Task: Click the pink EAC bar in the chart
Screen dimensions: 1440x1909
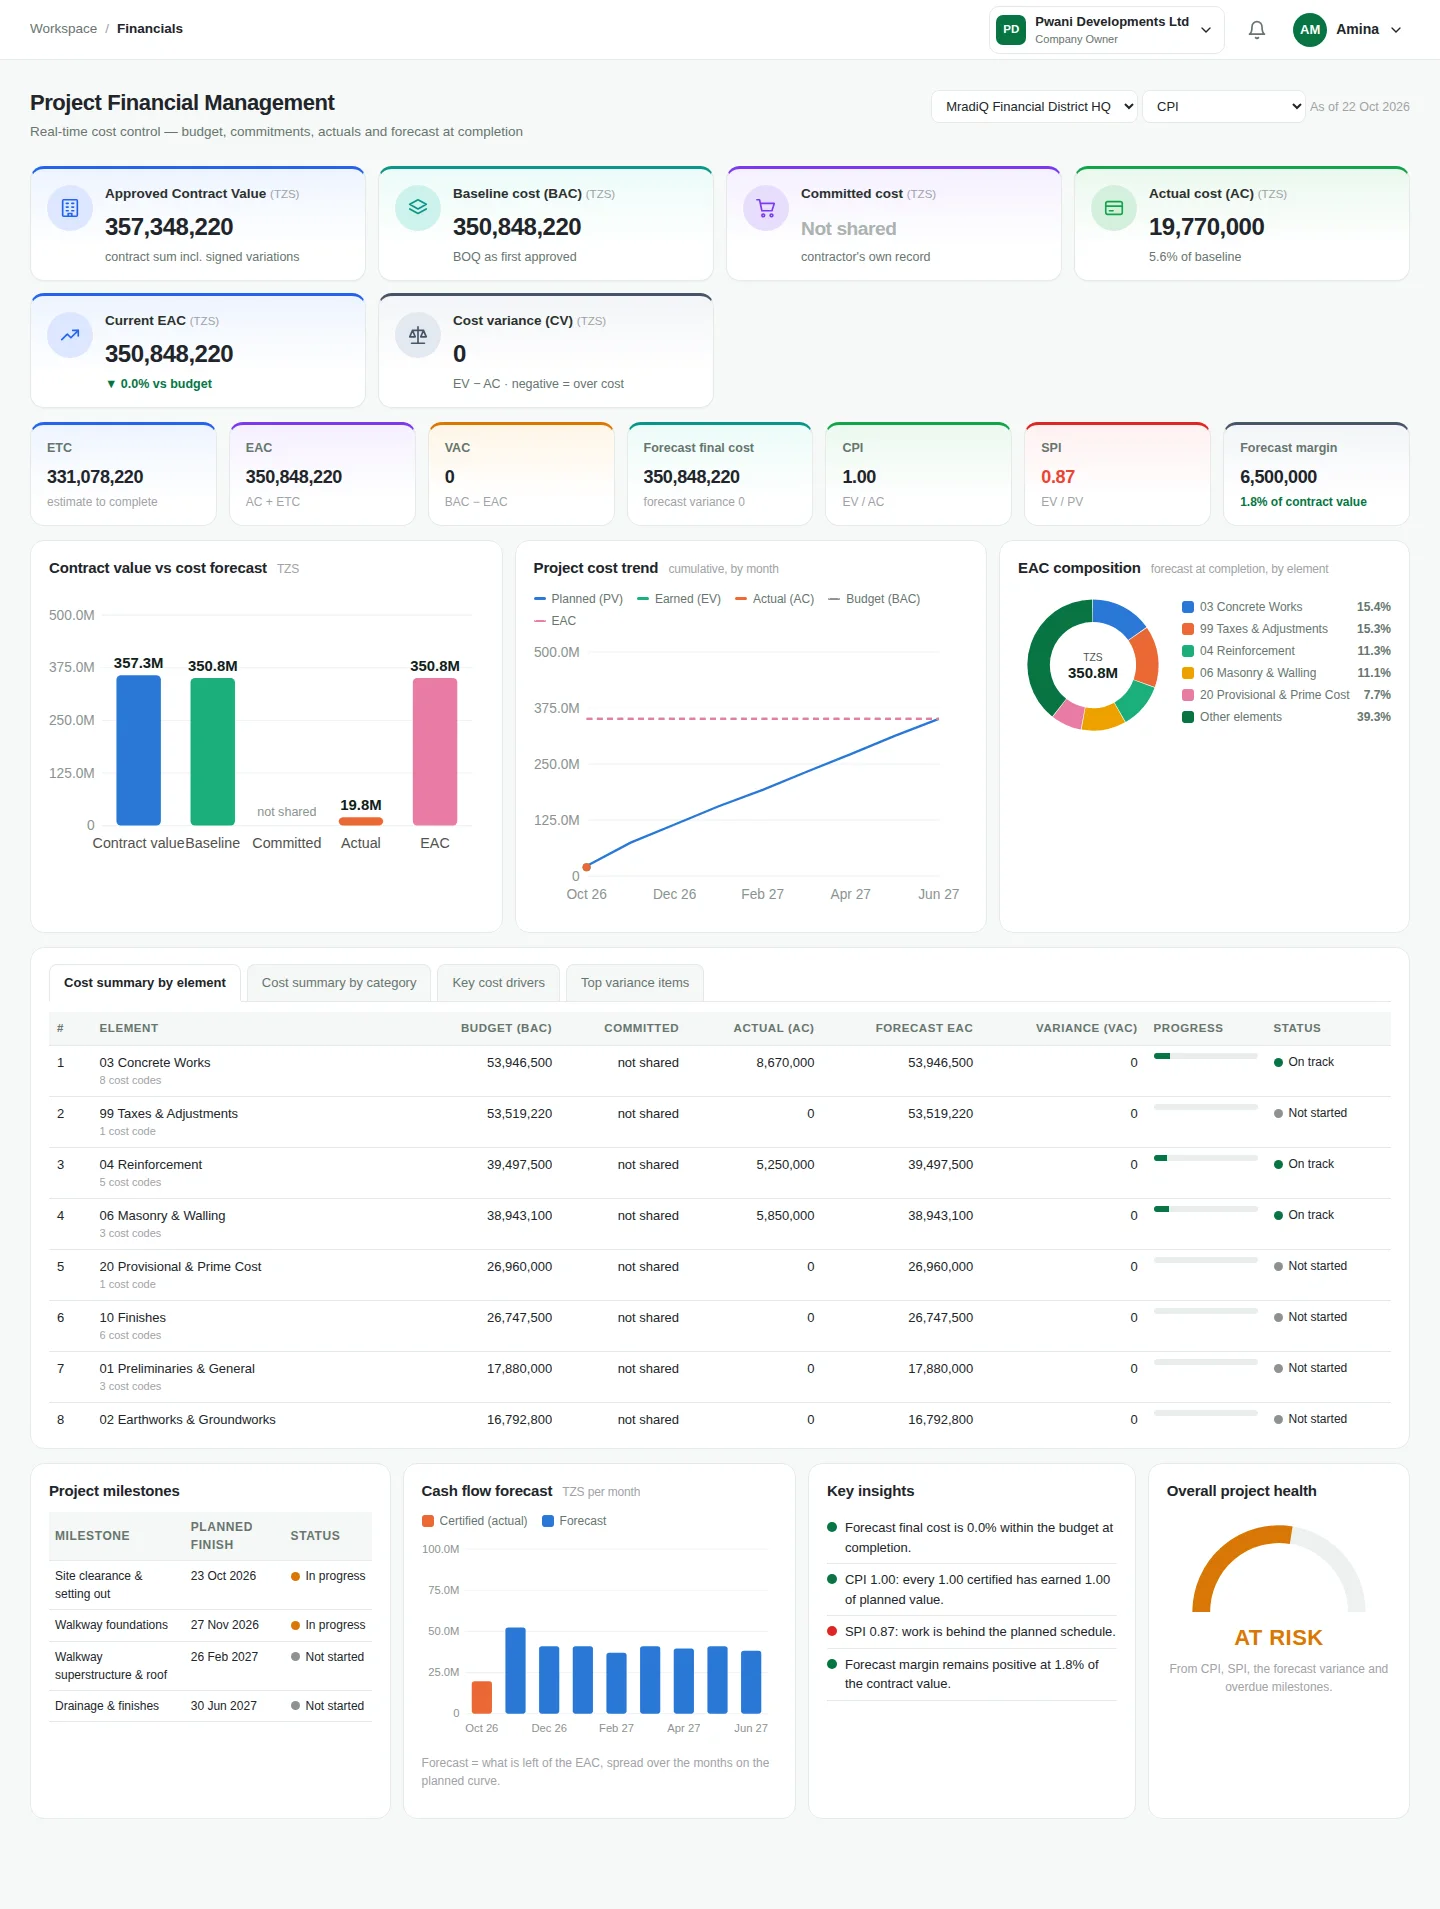Action: 435,752
